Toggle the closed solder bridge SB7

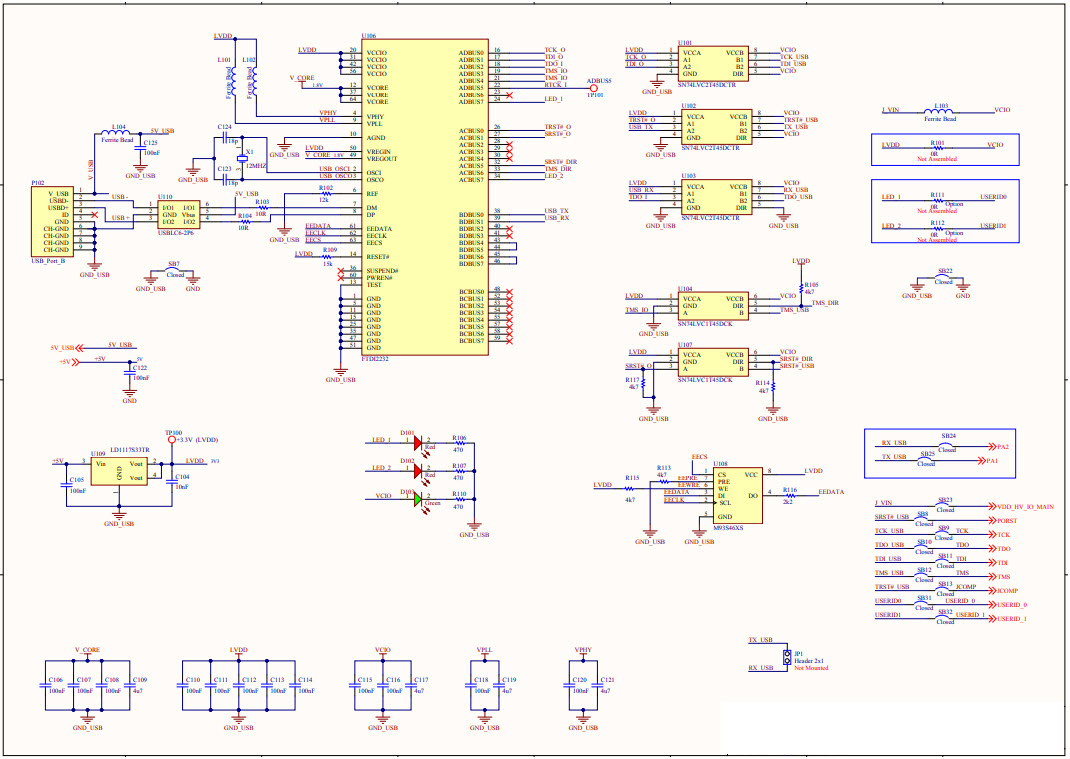170,270
